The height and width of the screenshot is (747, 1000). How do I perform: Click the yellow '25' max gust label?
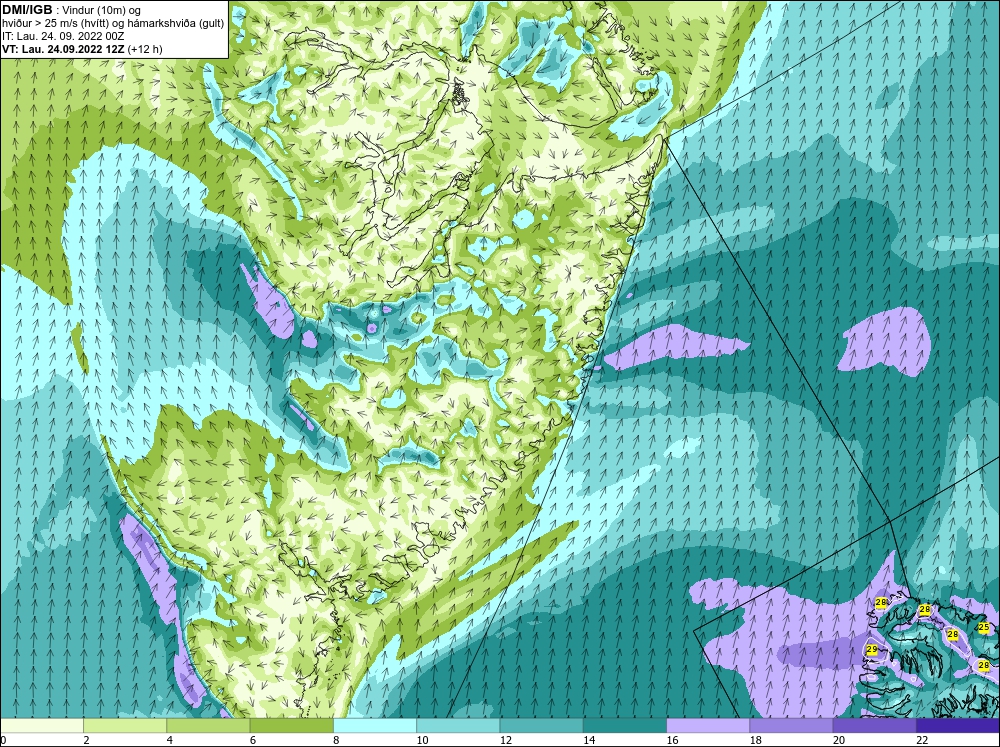[x=983, y=627]
